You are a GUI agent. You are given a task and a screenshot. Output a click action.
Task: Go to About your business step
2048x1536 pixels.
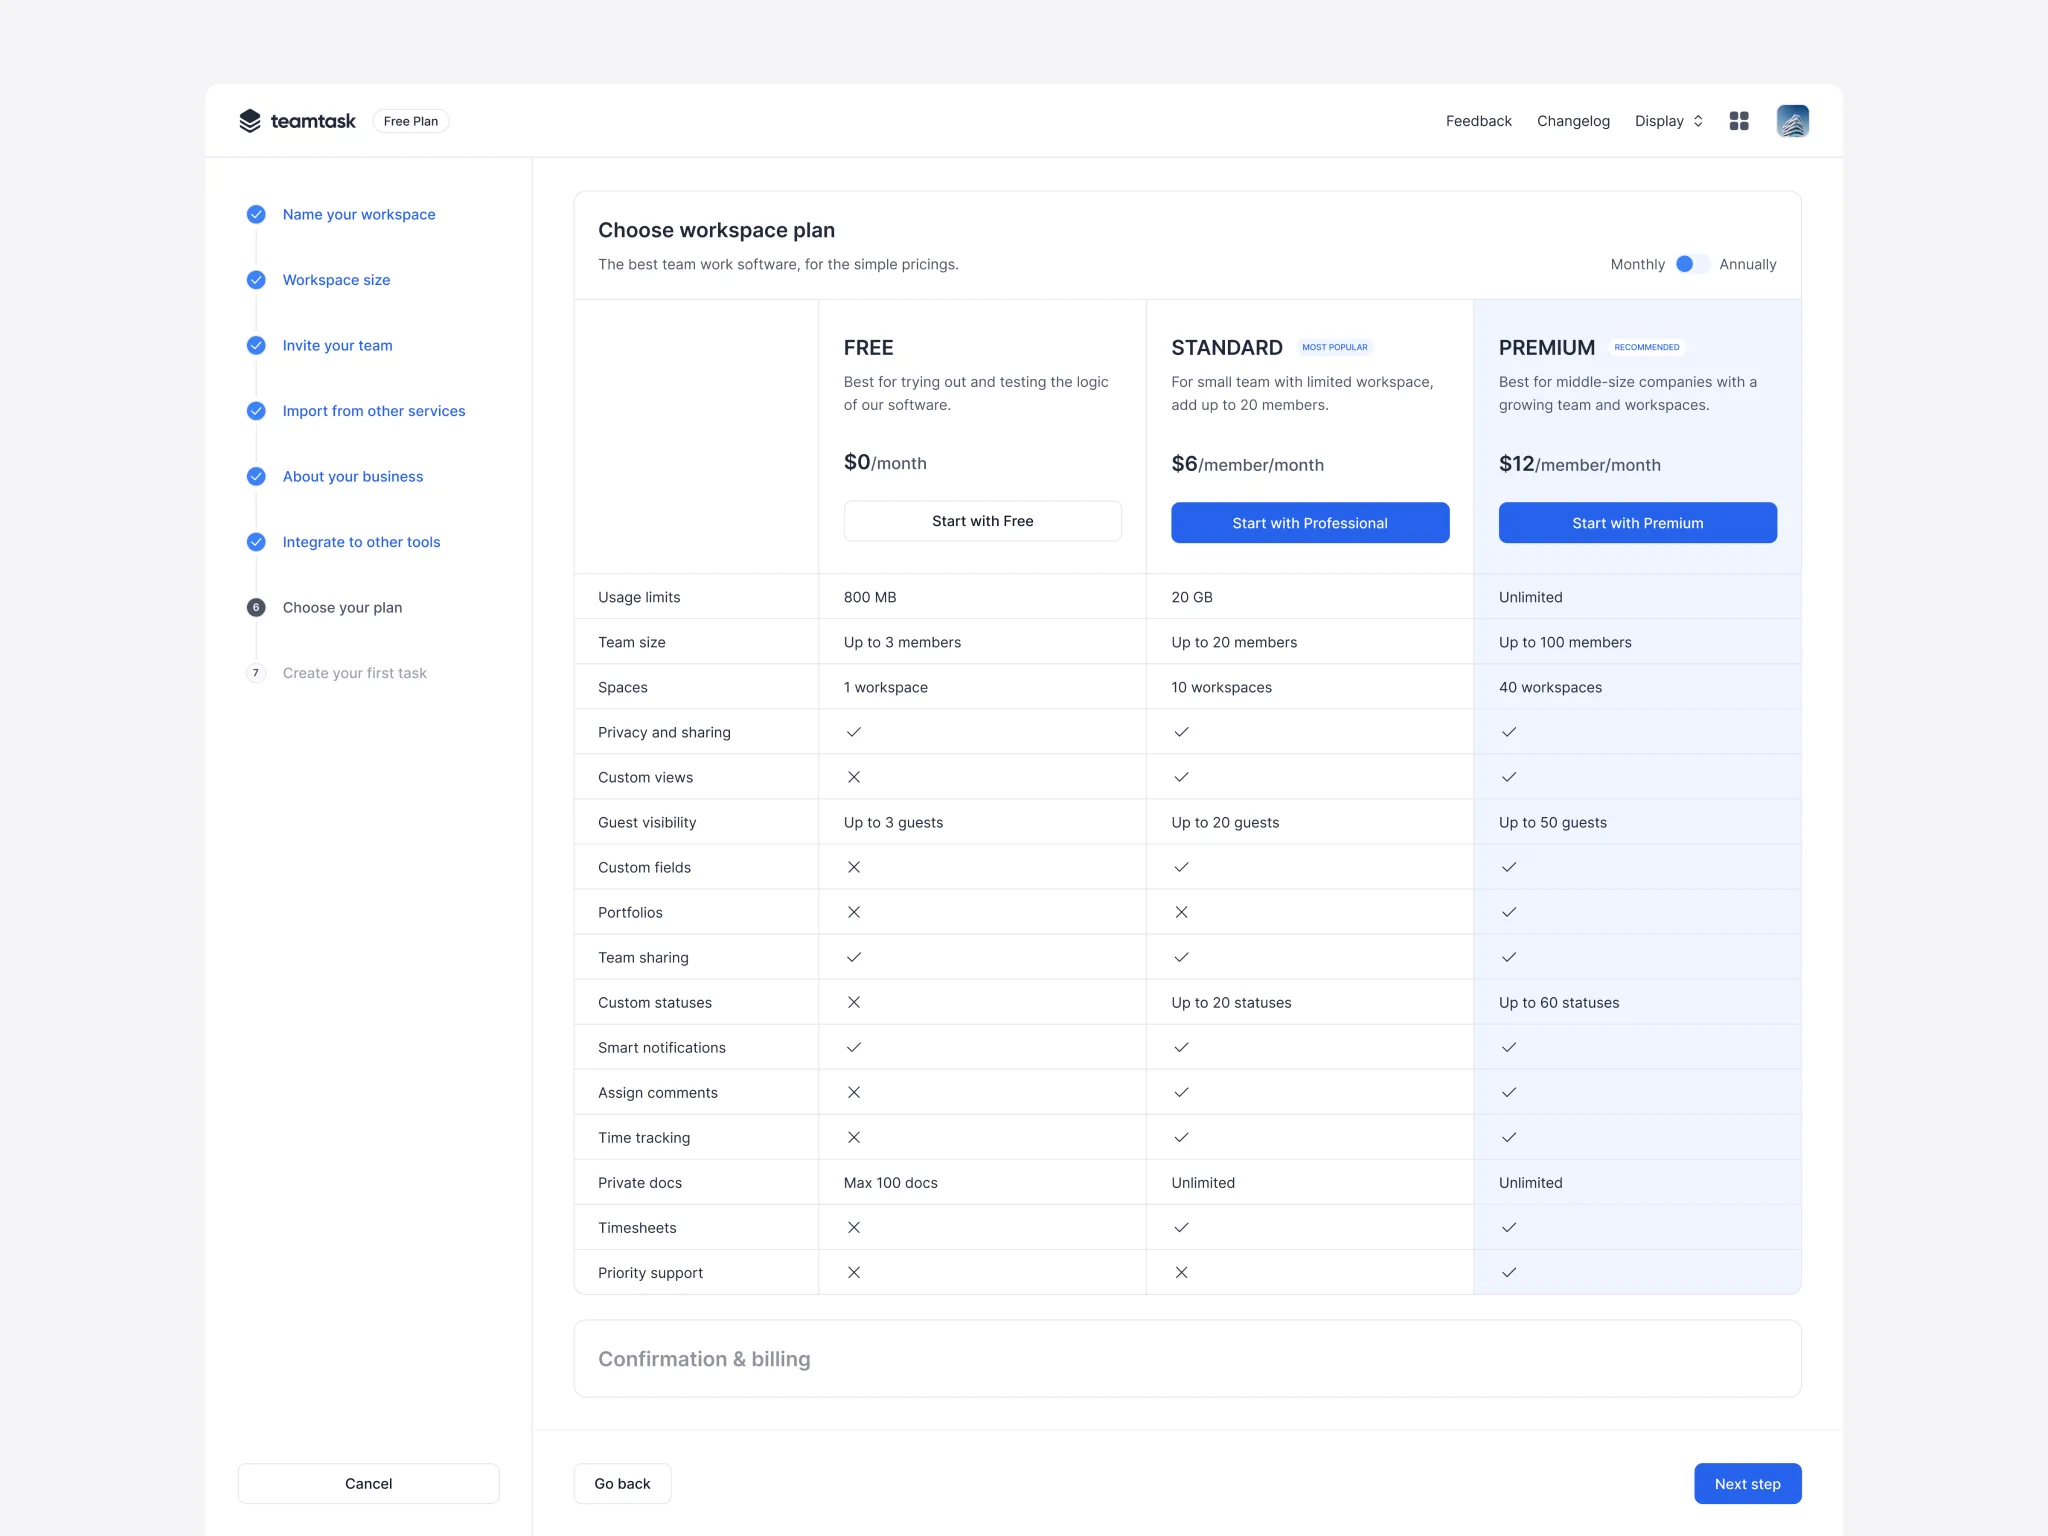(353, 476)
